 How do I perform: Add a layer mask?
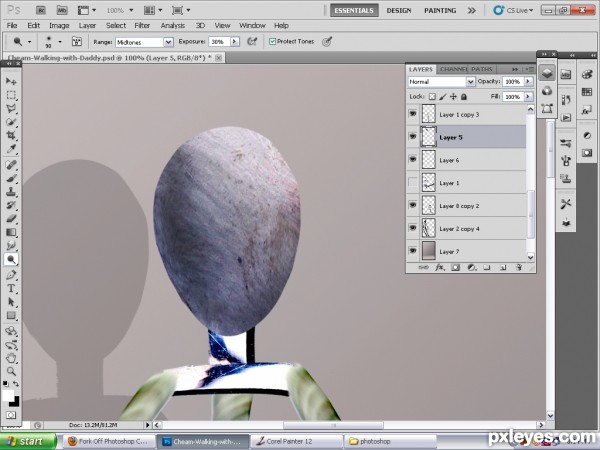pyautogui.click(x=455, y=267)
